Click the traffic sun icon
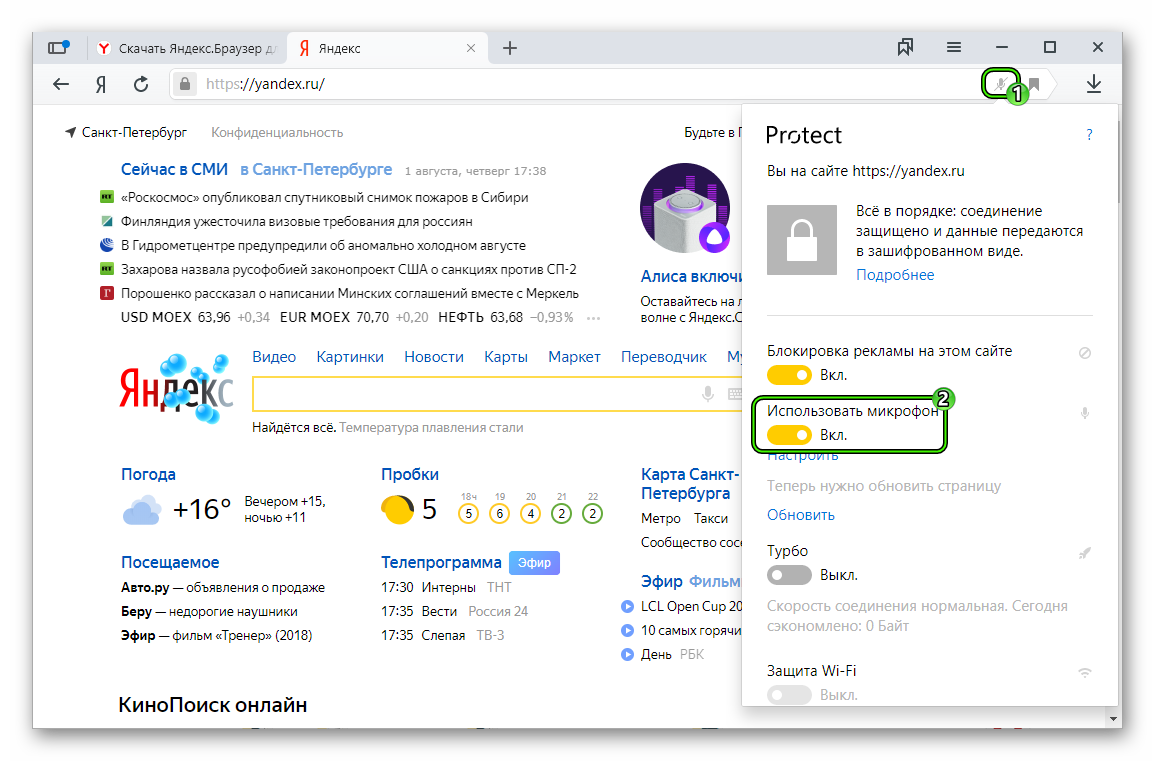1155x761 pixels. pyautogui.click(x=397, y=509)
